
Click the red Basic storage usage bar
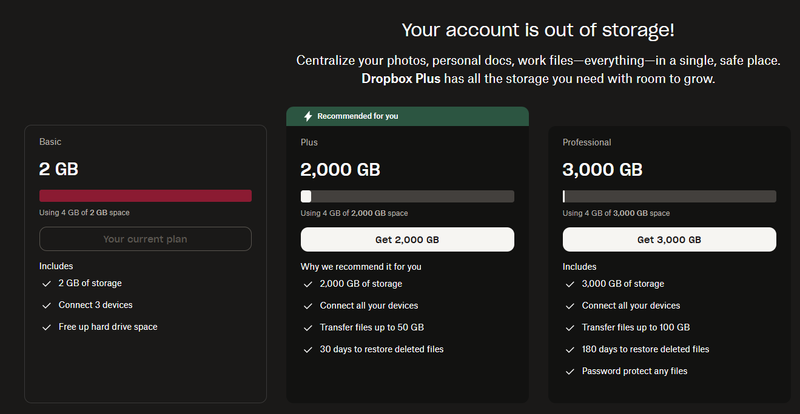click(x=145, y=196)
